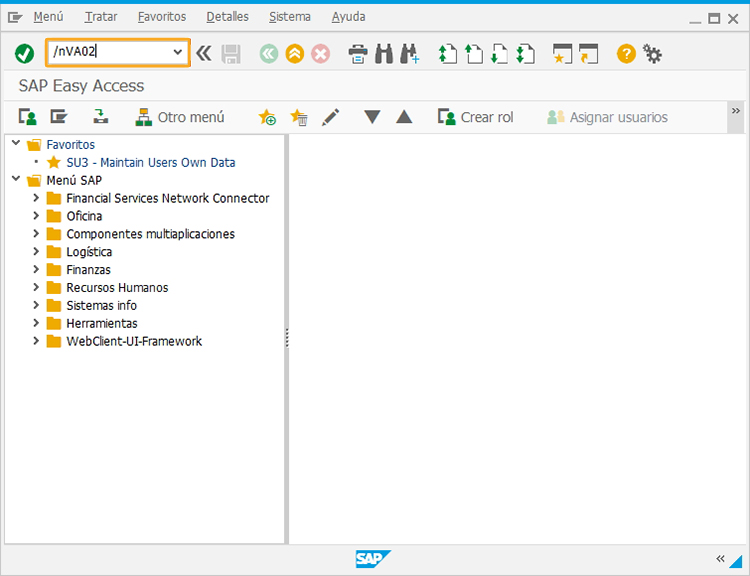Collapse the Menú SAP tree node
The image size is (750, 576).
16,179
